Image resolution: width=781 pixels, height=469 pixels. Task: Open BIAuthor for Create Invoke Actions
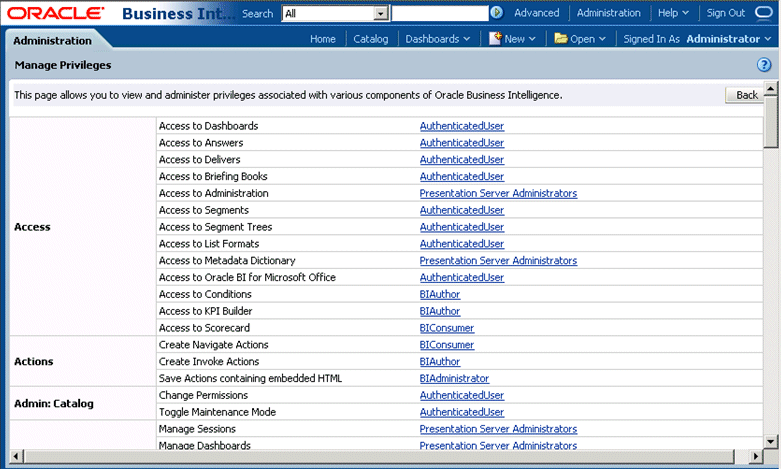(x=440, y=361)
